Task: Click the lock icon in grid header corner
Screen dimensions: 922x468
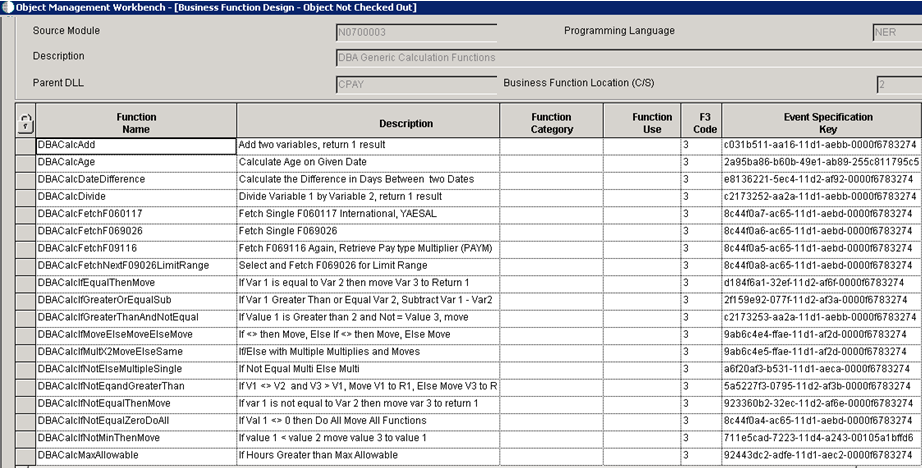Action: click(25, 121)
